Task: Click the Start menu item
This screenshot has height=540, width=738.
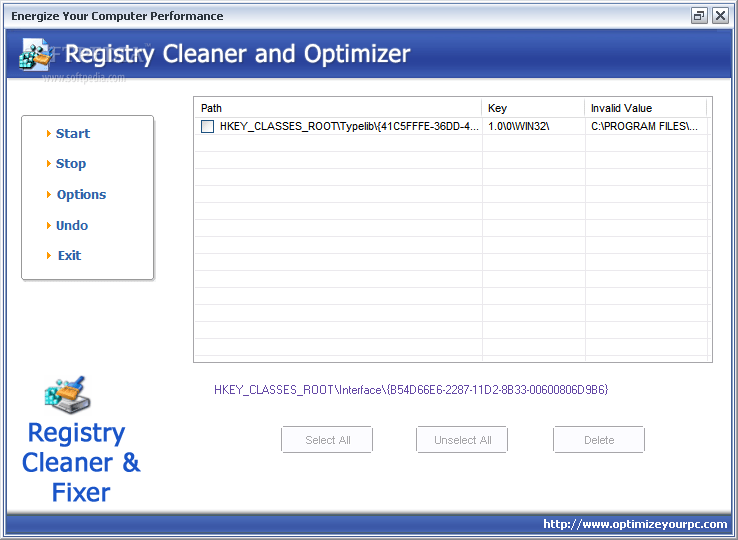Action: (x=72, y=134)
